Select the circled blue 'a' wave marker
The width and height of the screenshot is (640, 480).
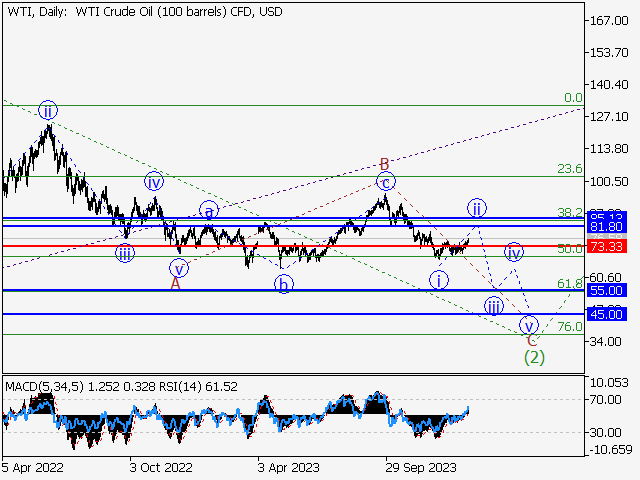209,211
